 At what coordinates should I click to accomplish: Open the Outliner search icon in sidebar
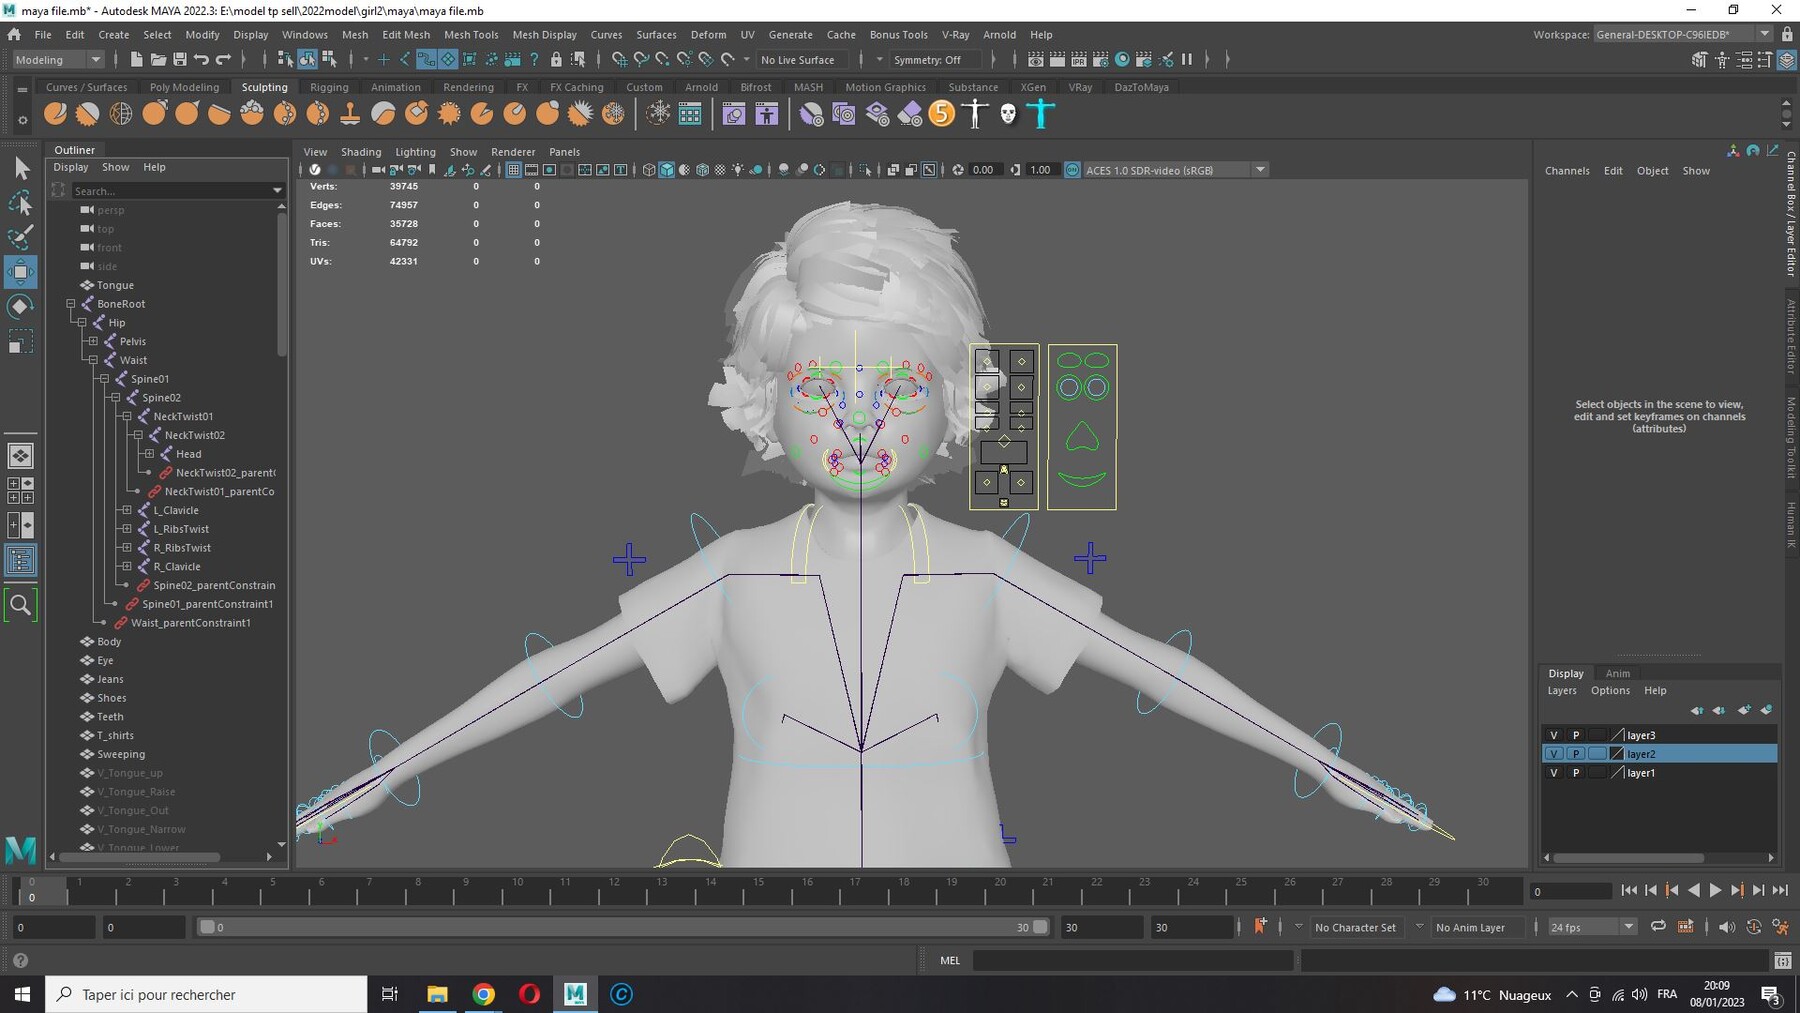[x=20, y=605]
